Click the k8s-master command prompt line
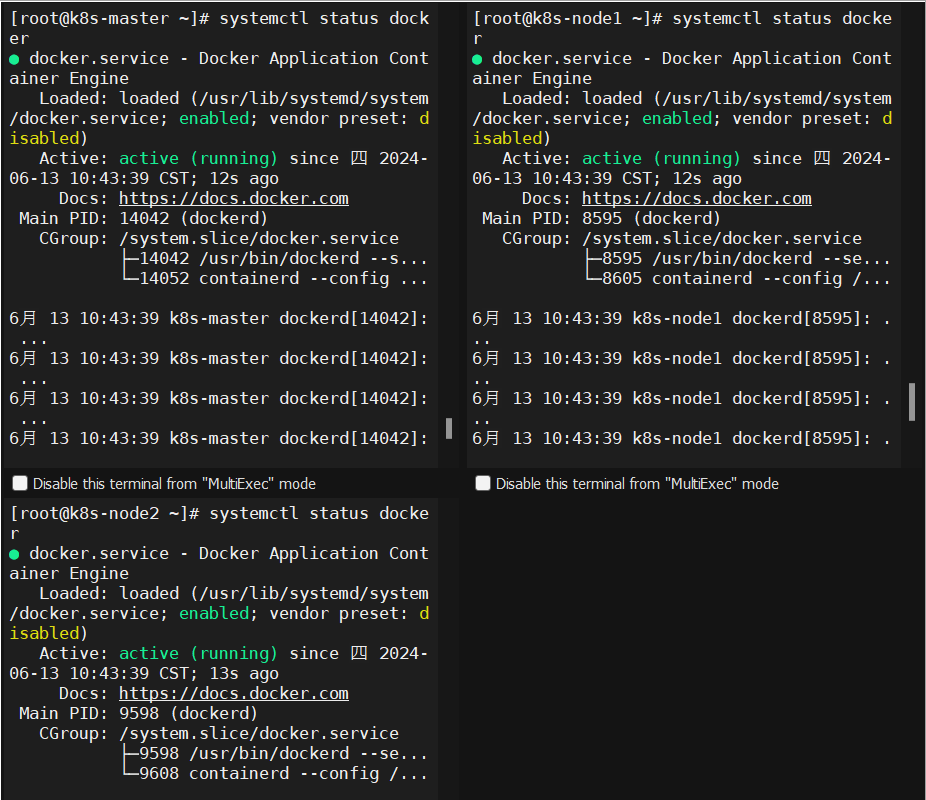Viewport: 926px width, 800px height. pyautogui.click(x=219, y=28)
